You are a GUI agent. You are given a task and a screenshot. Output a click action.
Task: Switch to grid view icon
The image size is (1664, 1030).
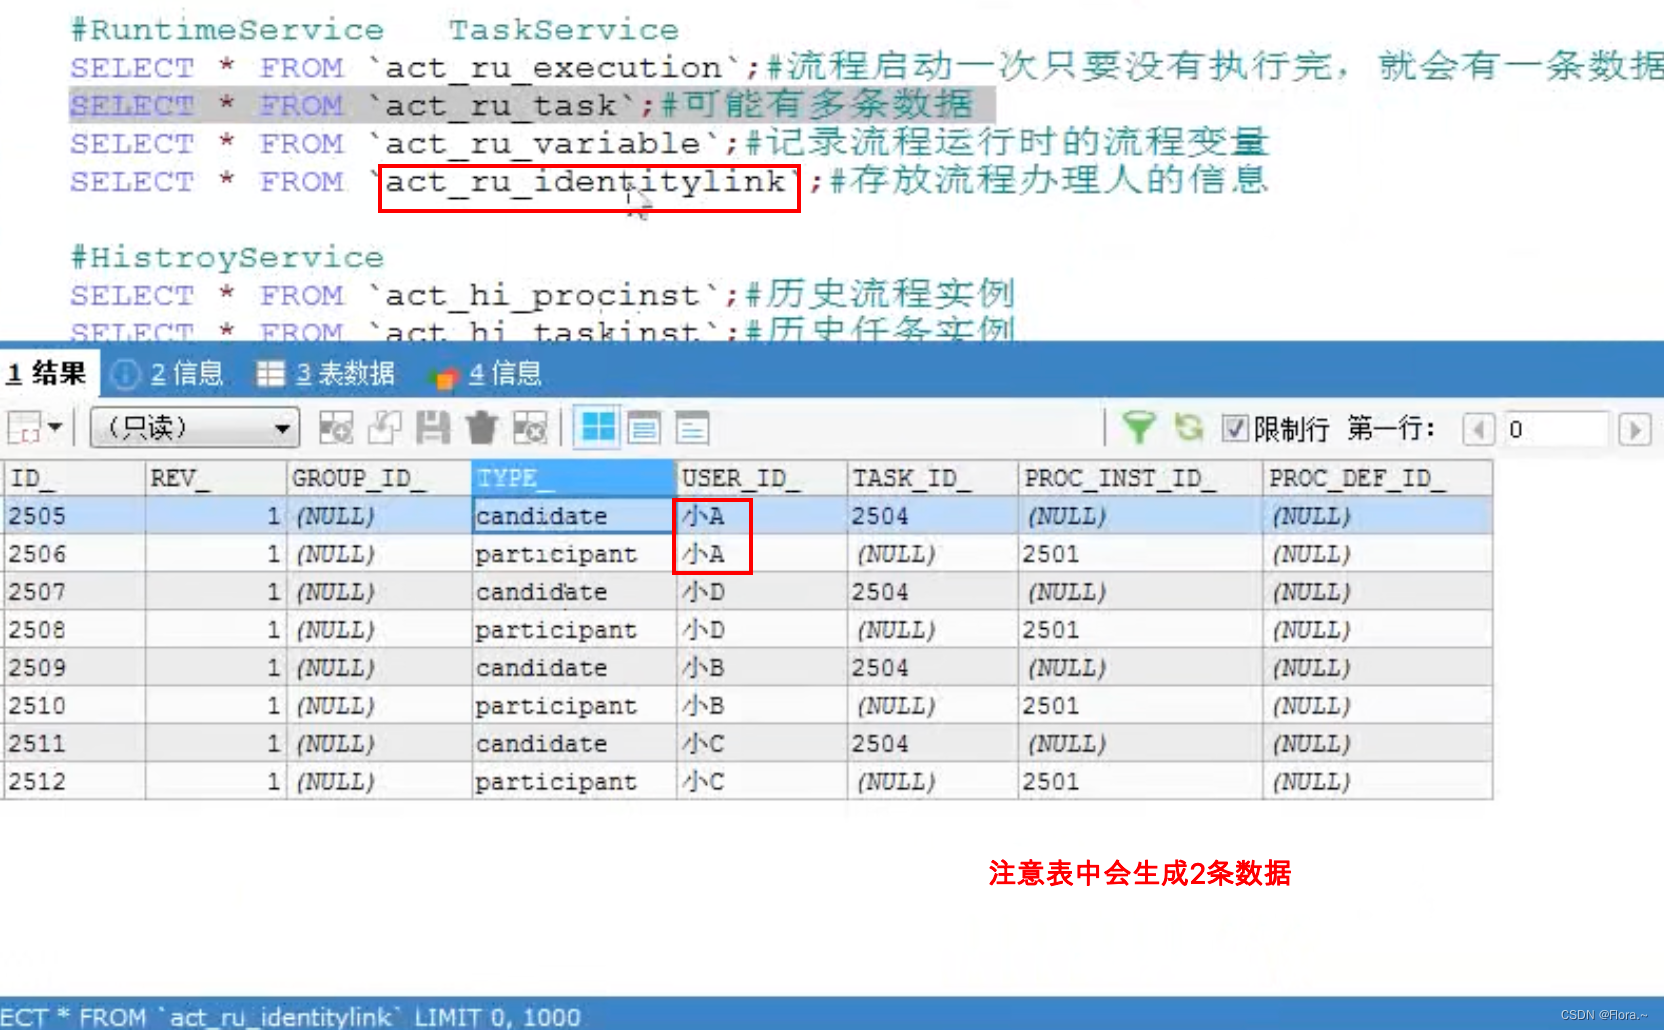(598, 428)
